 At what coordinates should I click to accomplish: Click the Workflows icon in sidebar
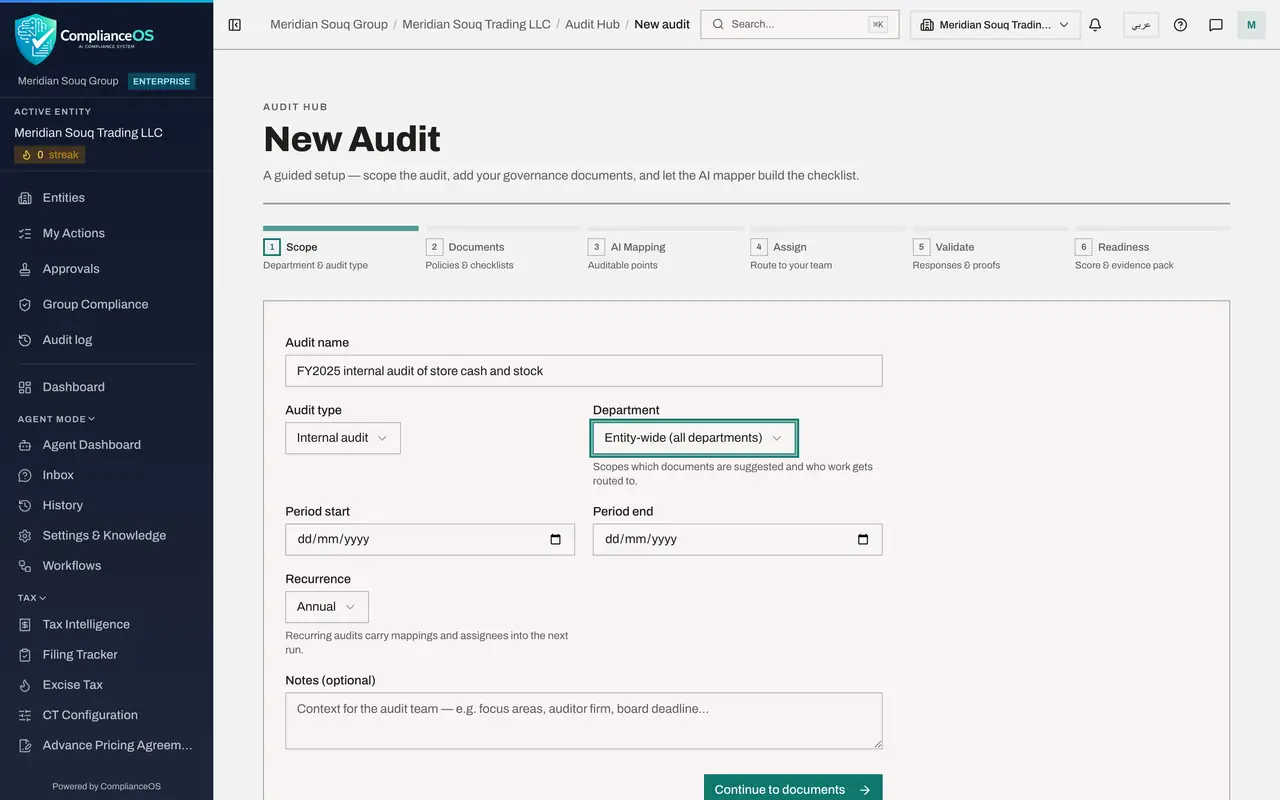pos(25,566)
